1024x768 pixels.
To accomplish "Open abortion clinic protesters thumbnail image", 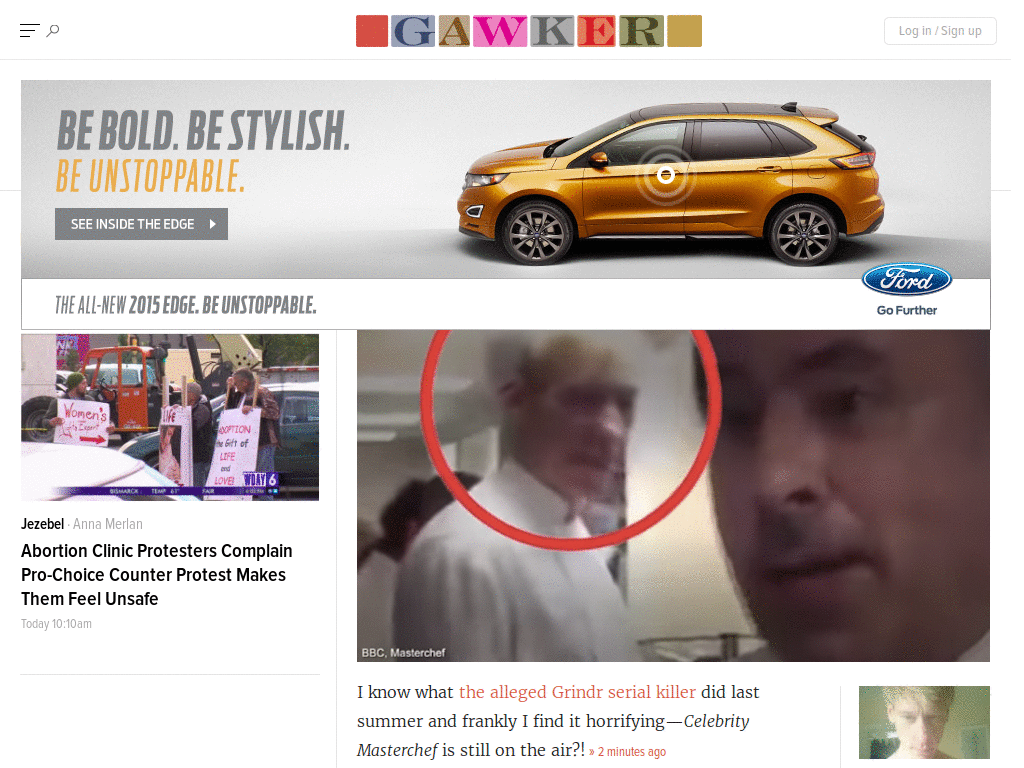I will click(170, 417).
